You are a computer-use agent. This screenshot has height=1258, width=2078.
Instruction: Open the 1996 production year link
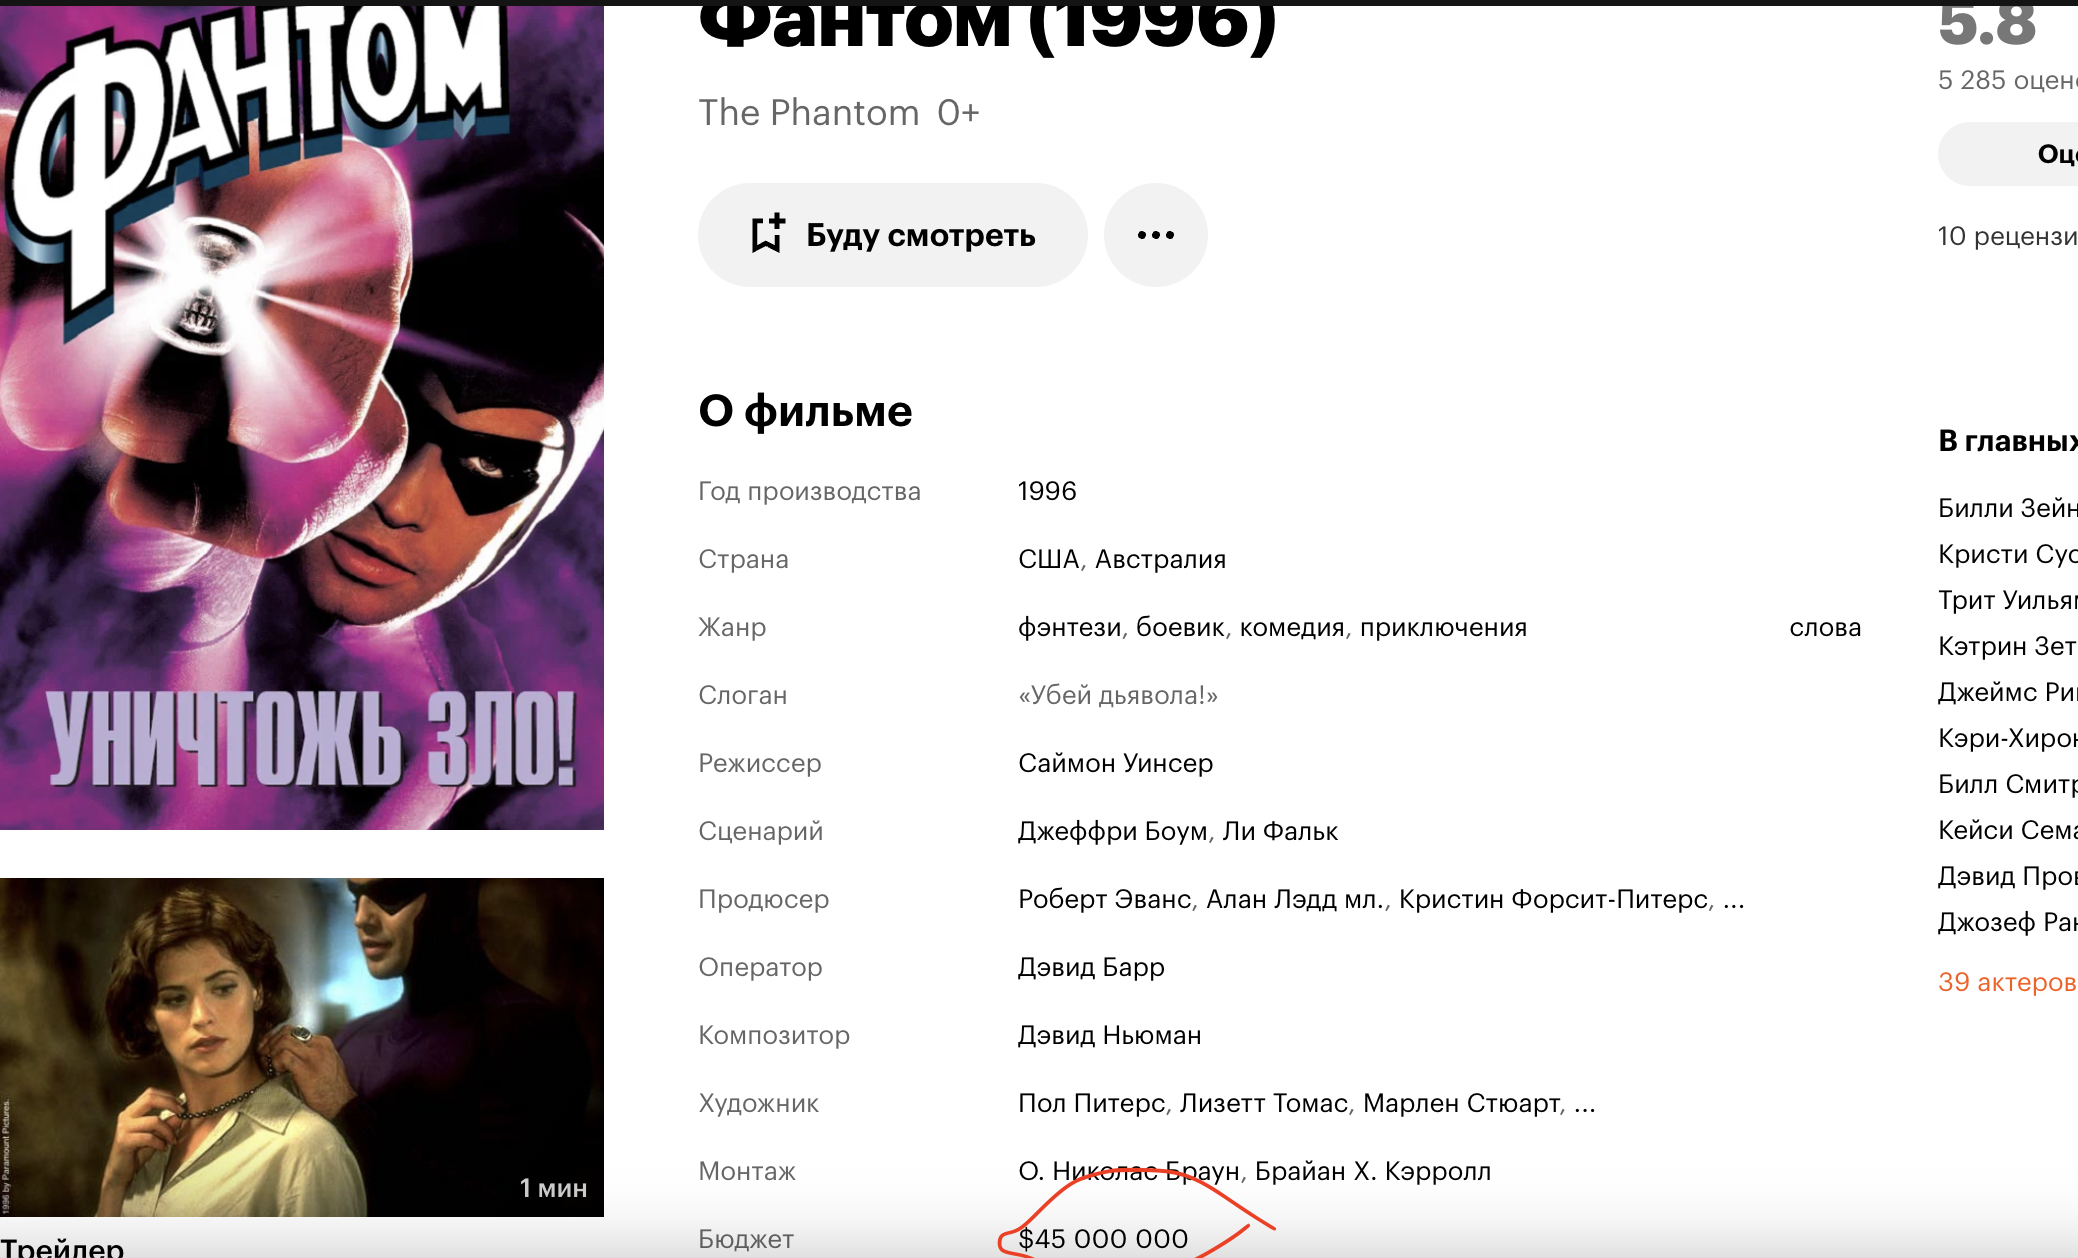click(x=1047, y=491)
